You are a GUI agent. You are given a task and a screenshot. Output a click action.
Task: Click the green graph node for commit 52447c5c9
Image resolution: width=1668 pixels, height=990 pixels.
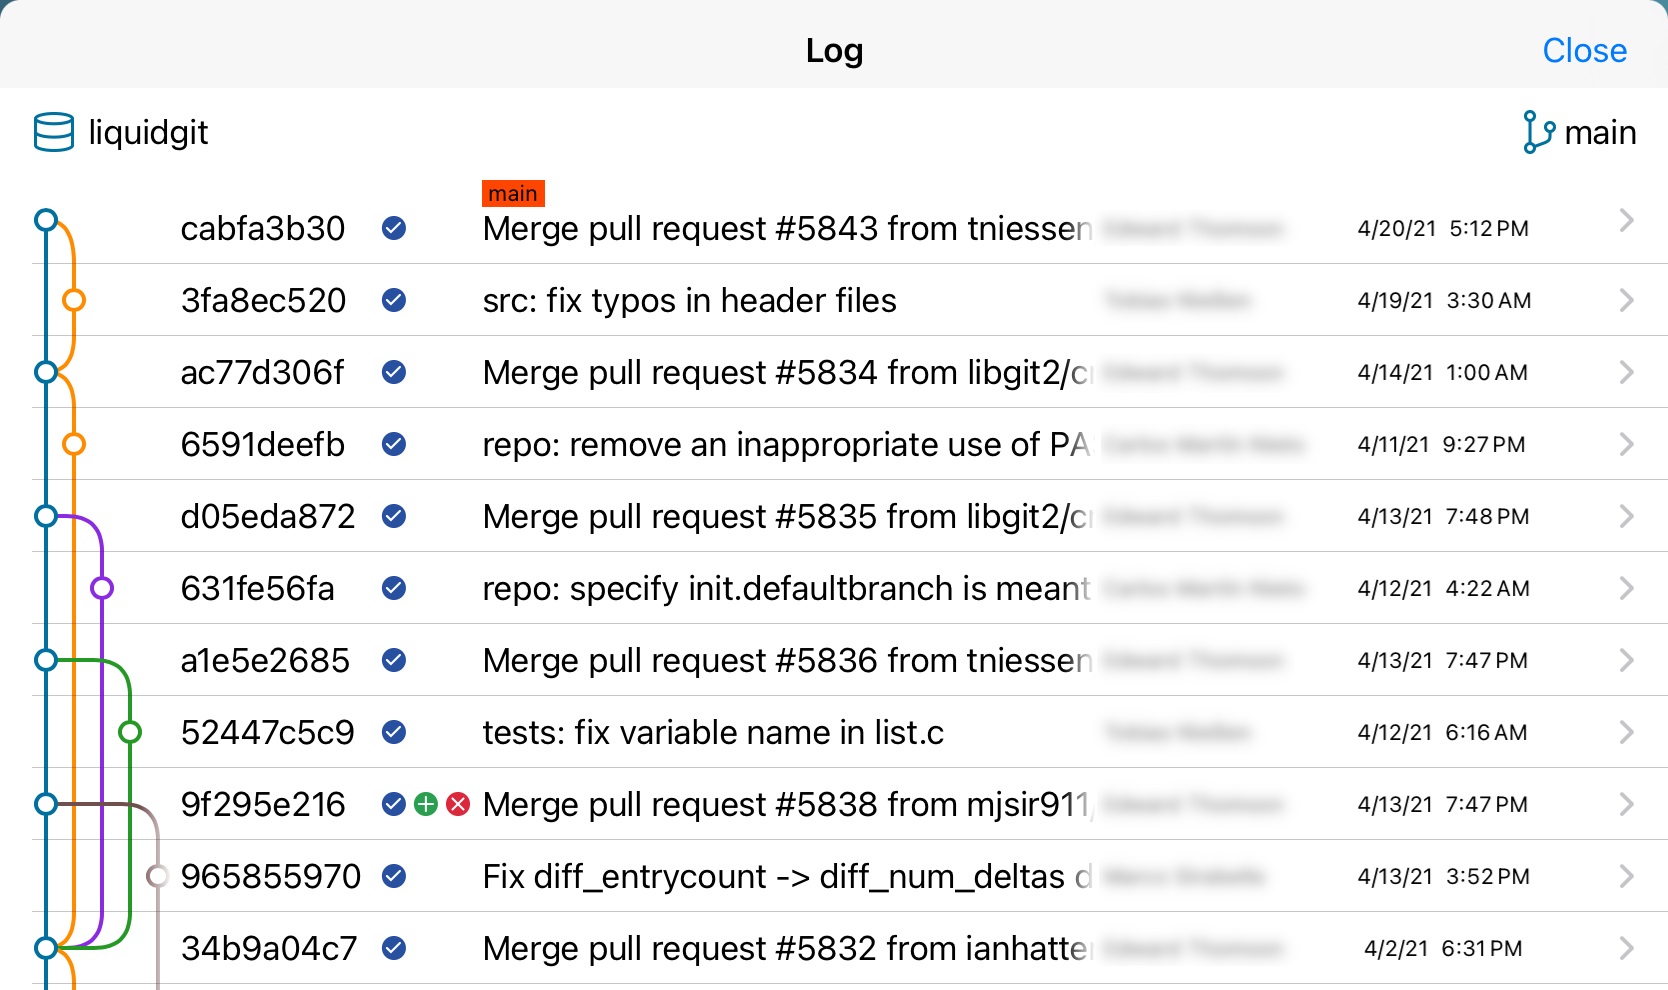click(x=129, y=732)
